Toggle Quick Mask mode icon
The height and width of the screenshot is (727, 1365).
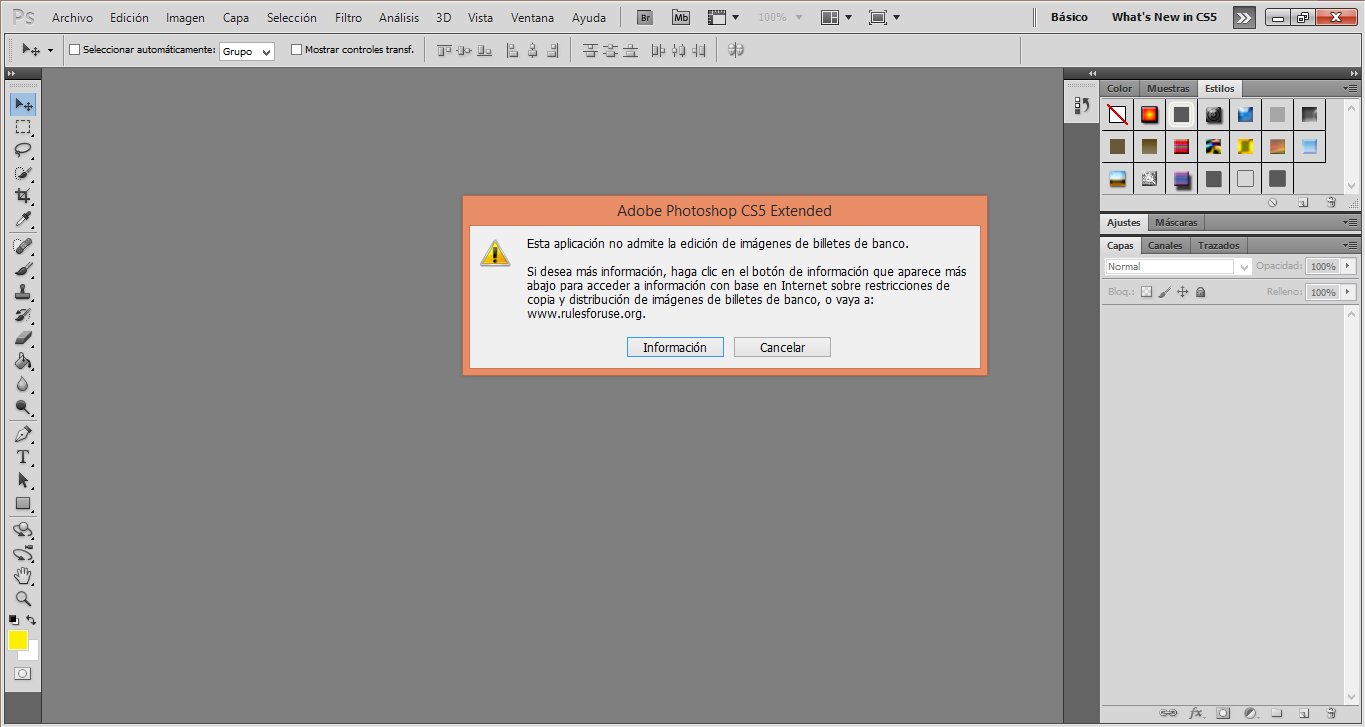[22, 674]
